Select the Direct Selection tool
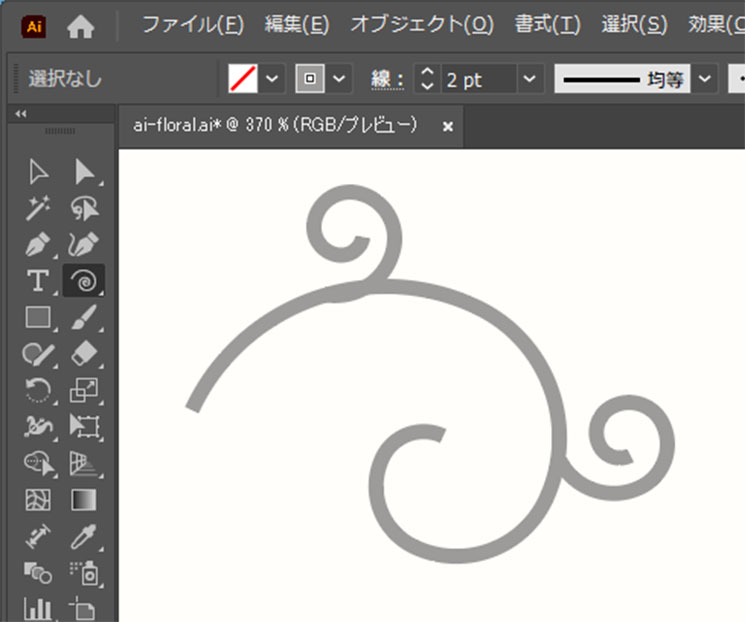Screen dimensions: 745x622 coord(84,173)
